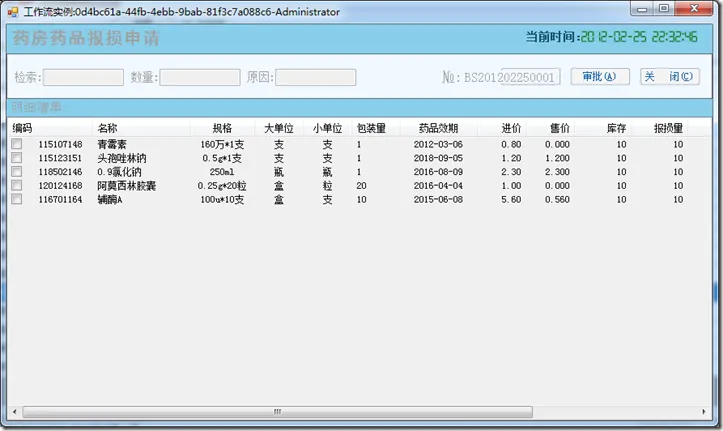Focus the 检索 search input field
Image resolution: width=723 pixels, height=431 pixels.
click(x=83, y=77)
